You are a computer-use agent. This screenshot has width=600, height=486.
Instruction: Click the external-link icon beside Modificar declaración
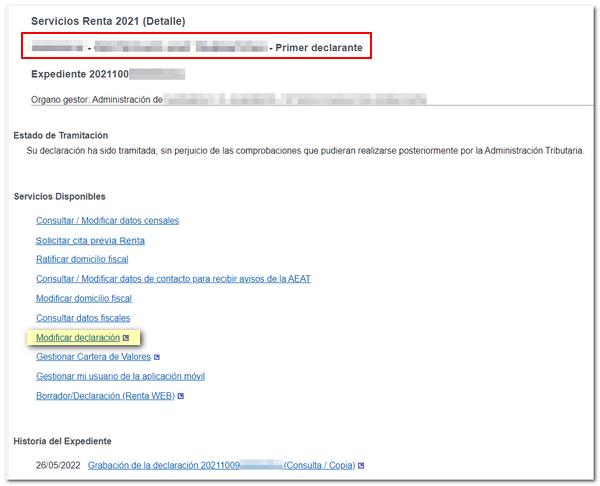[126, 338]
